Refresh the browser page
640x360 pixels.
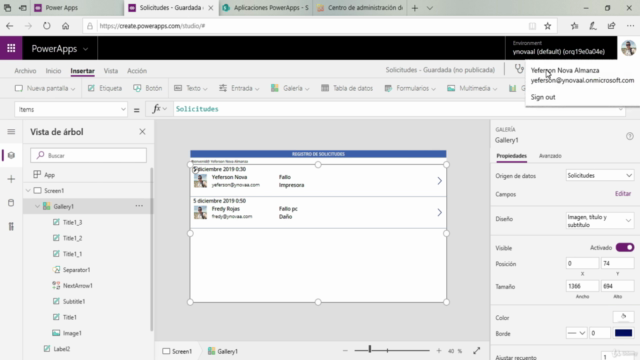coord(47,26)
